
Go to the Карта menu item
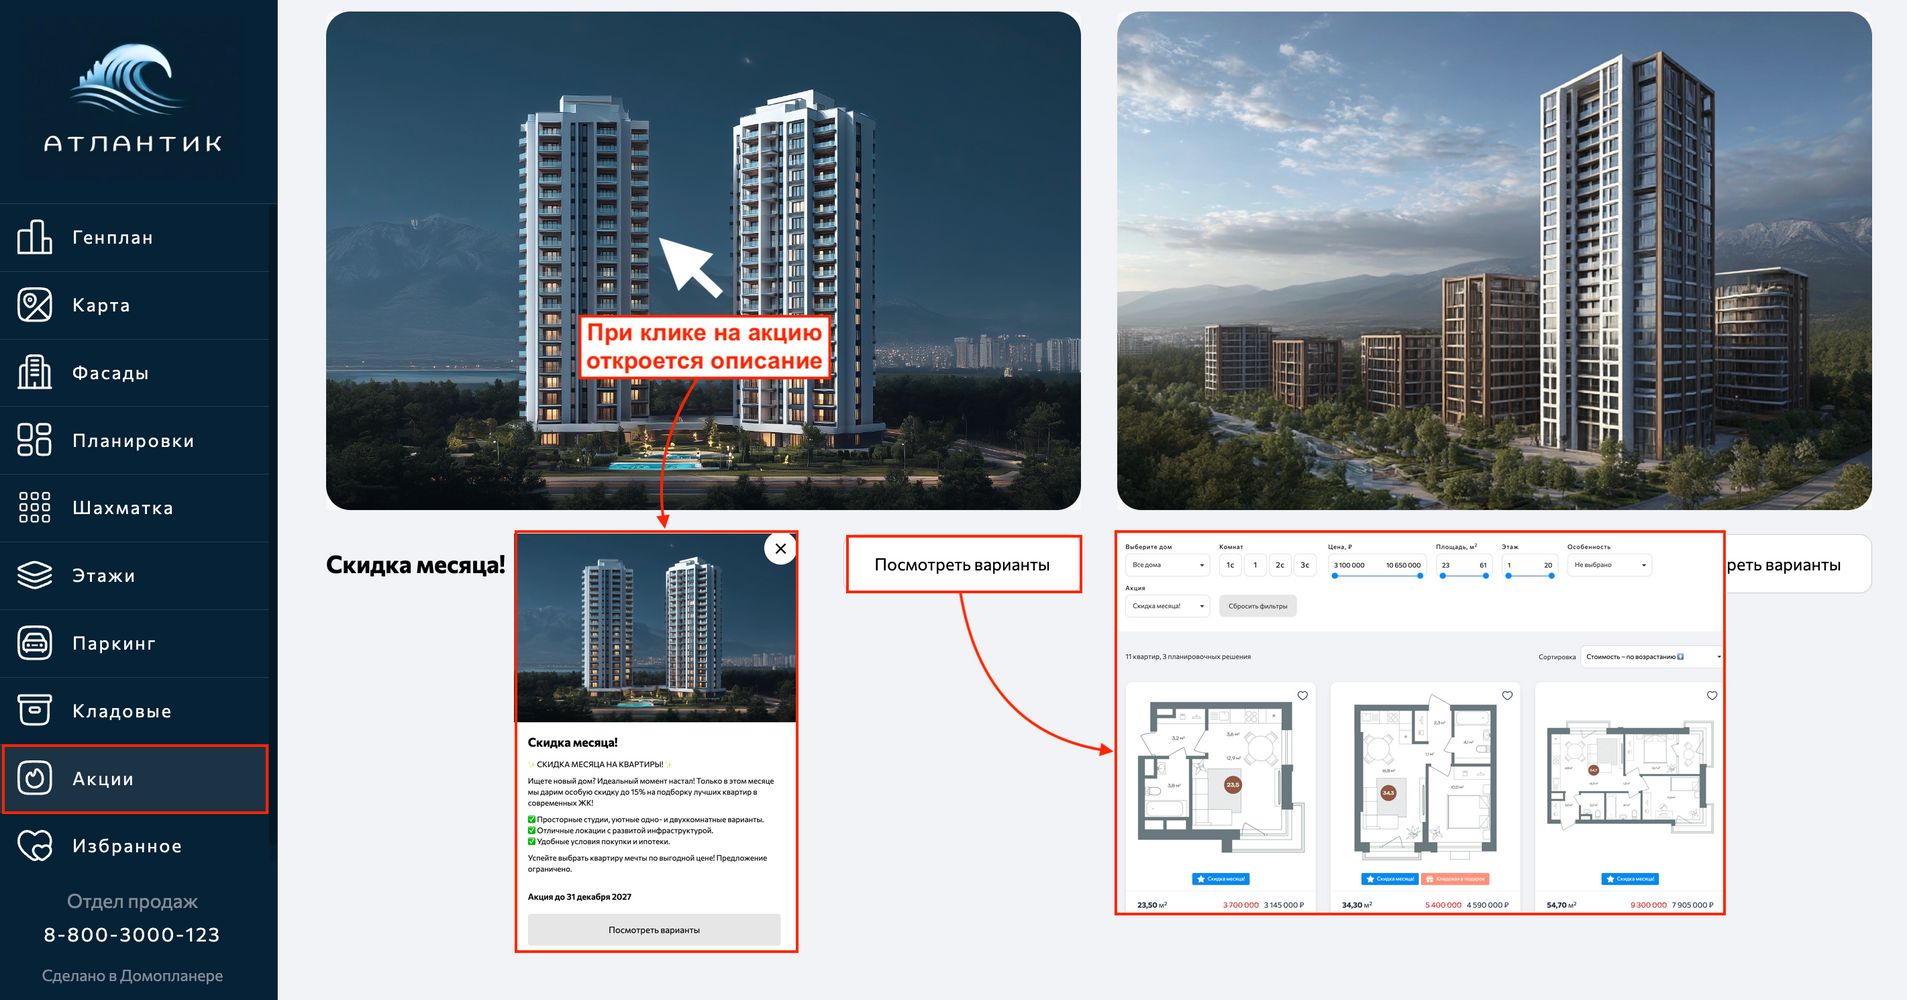135,305
